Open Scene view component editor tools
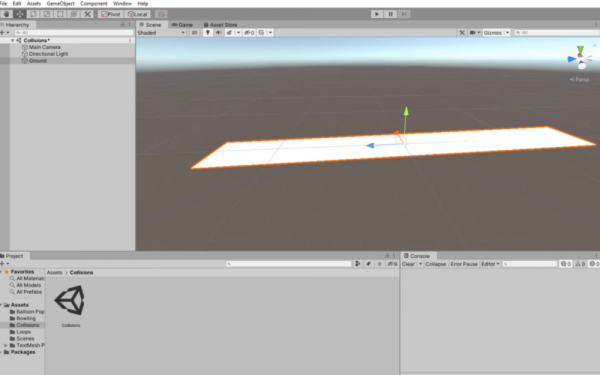Image resolution: width=600 pixels, height=375 pixels. point(462,33)
